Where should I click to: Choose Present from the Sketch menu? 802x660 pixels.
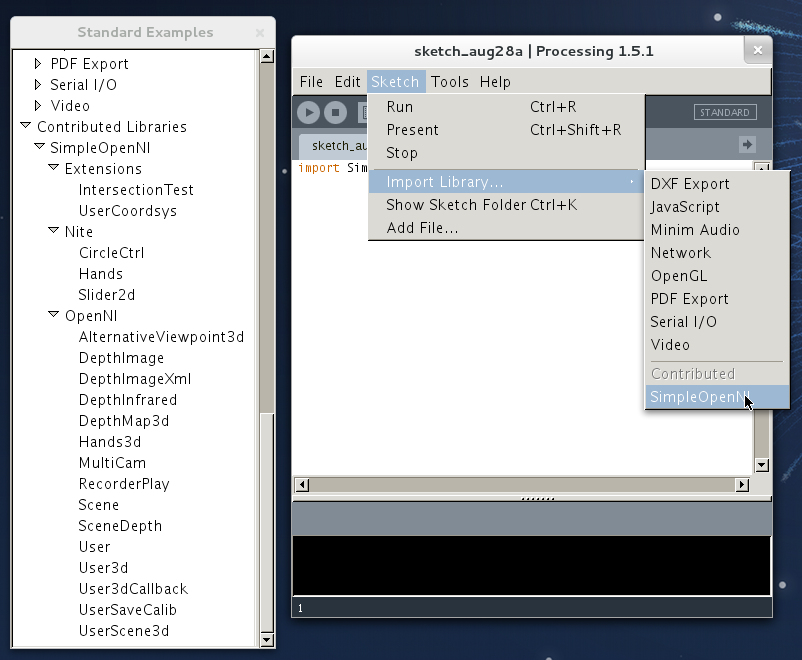point(506,130)
